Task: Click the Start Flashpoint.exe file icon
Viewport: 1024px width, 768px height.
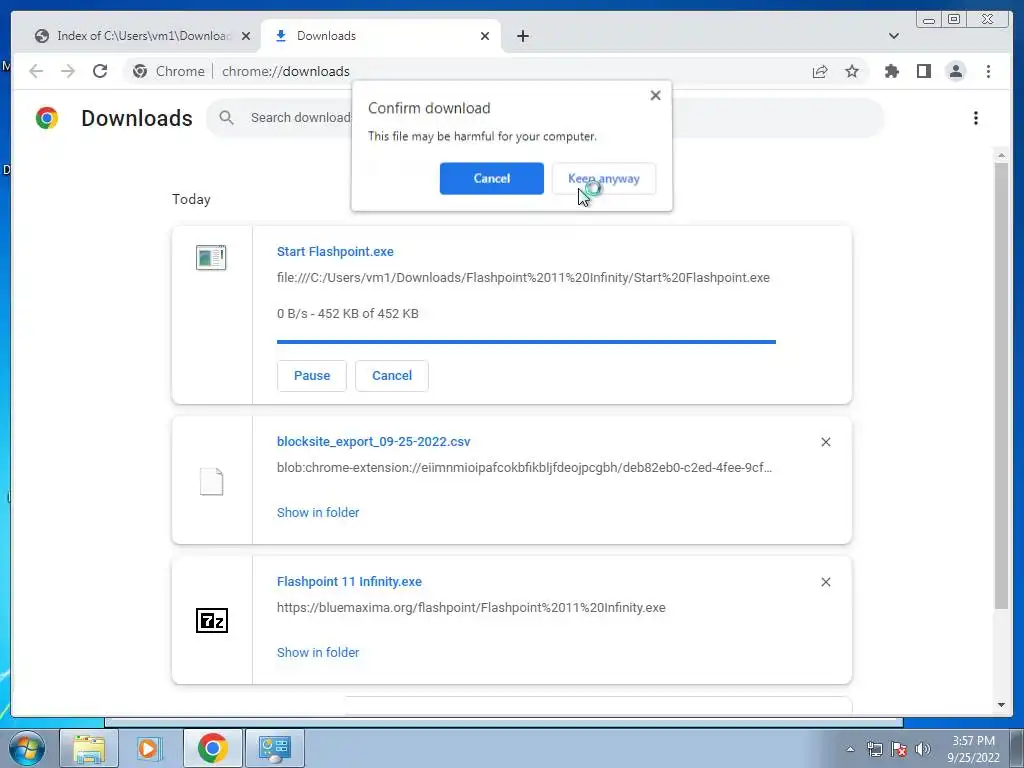Action: 211,257
